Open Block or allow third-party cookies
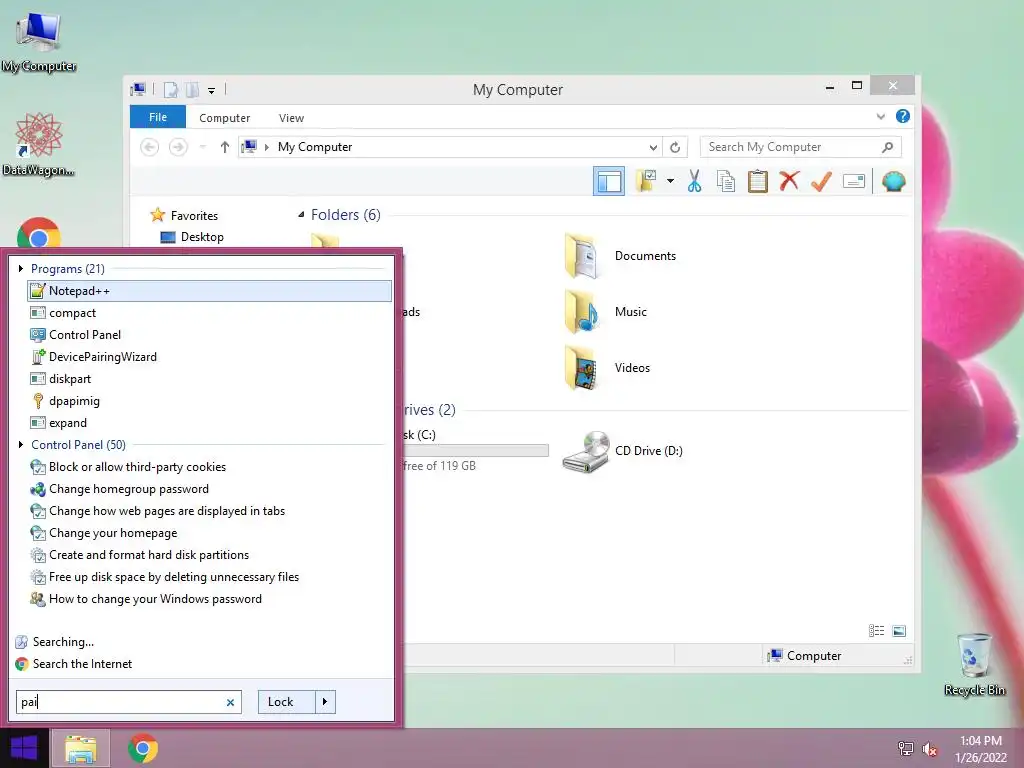This screenshot has width=1024, height=768. 128,467
